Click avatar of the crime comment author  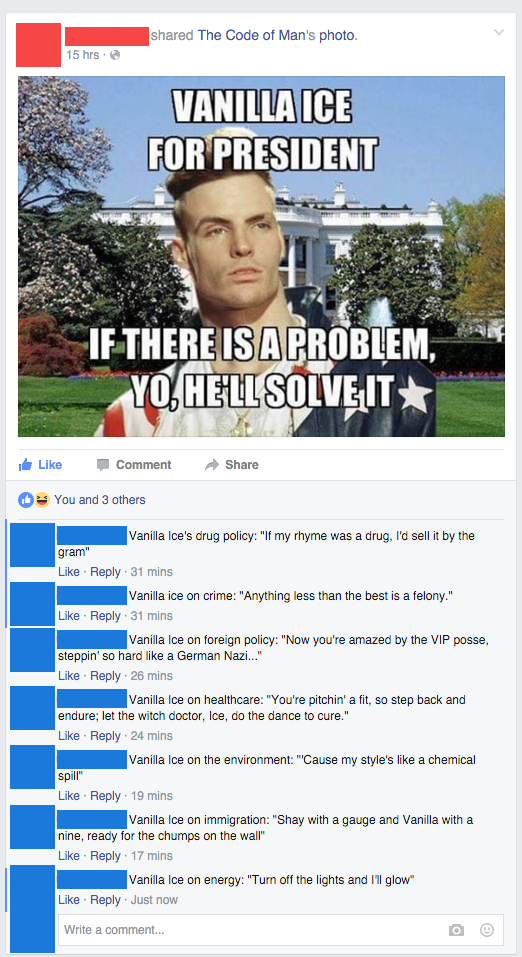32,604
